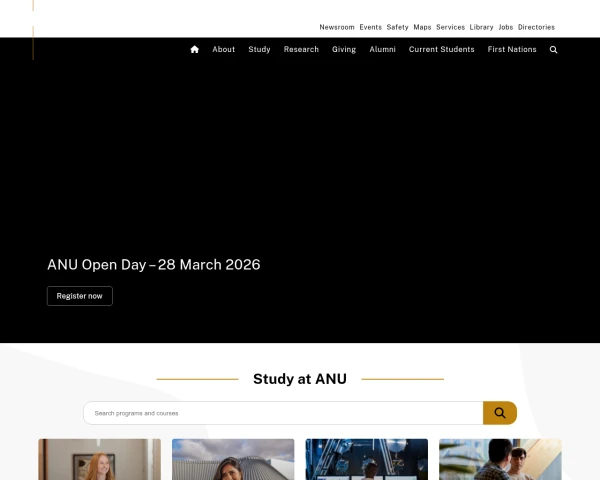
Task: Focus the Search programs and courses field
Action: click(283, 413)
